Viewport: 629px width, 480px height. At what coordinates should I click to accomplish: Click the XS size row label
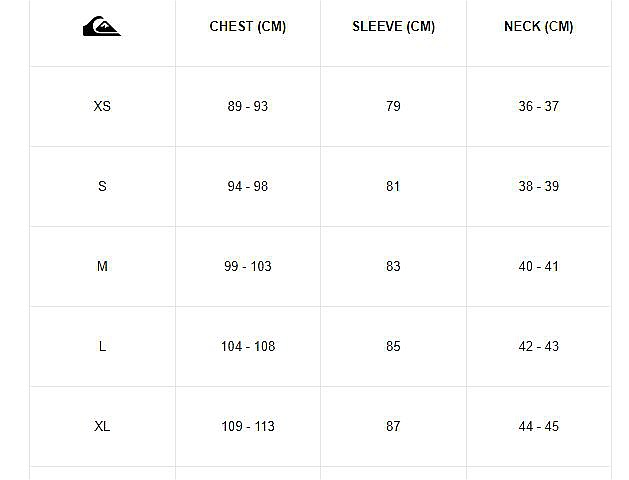point(102,106)
